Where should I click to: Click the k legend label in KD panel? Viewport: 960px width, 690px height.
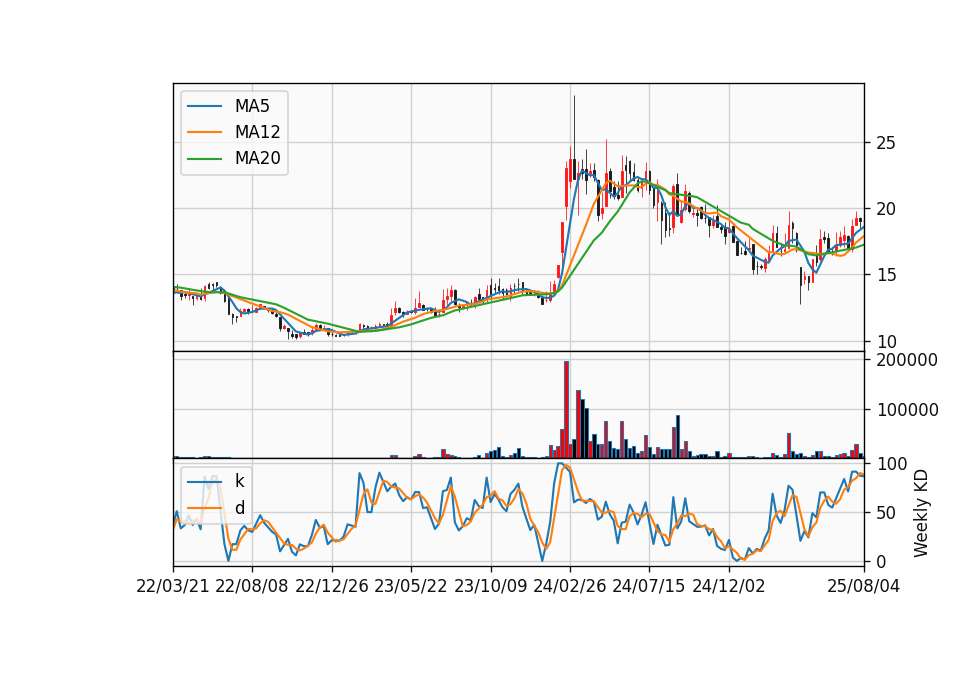tap(239, 481)
